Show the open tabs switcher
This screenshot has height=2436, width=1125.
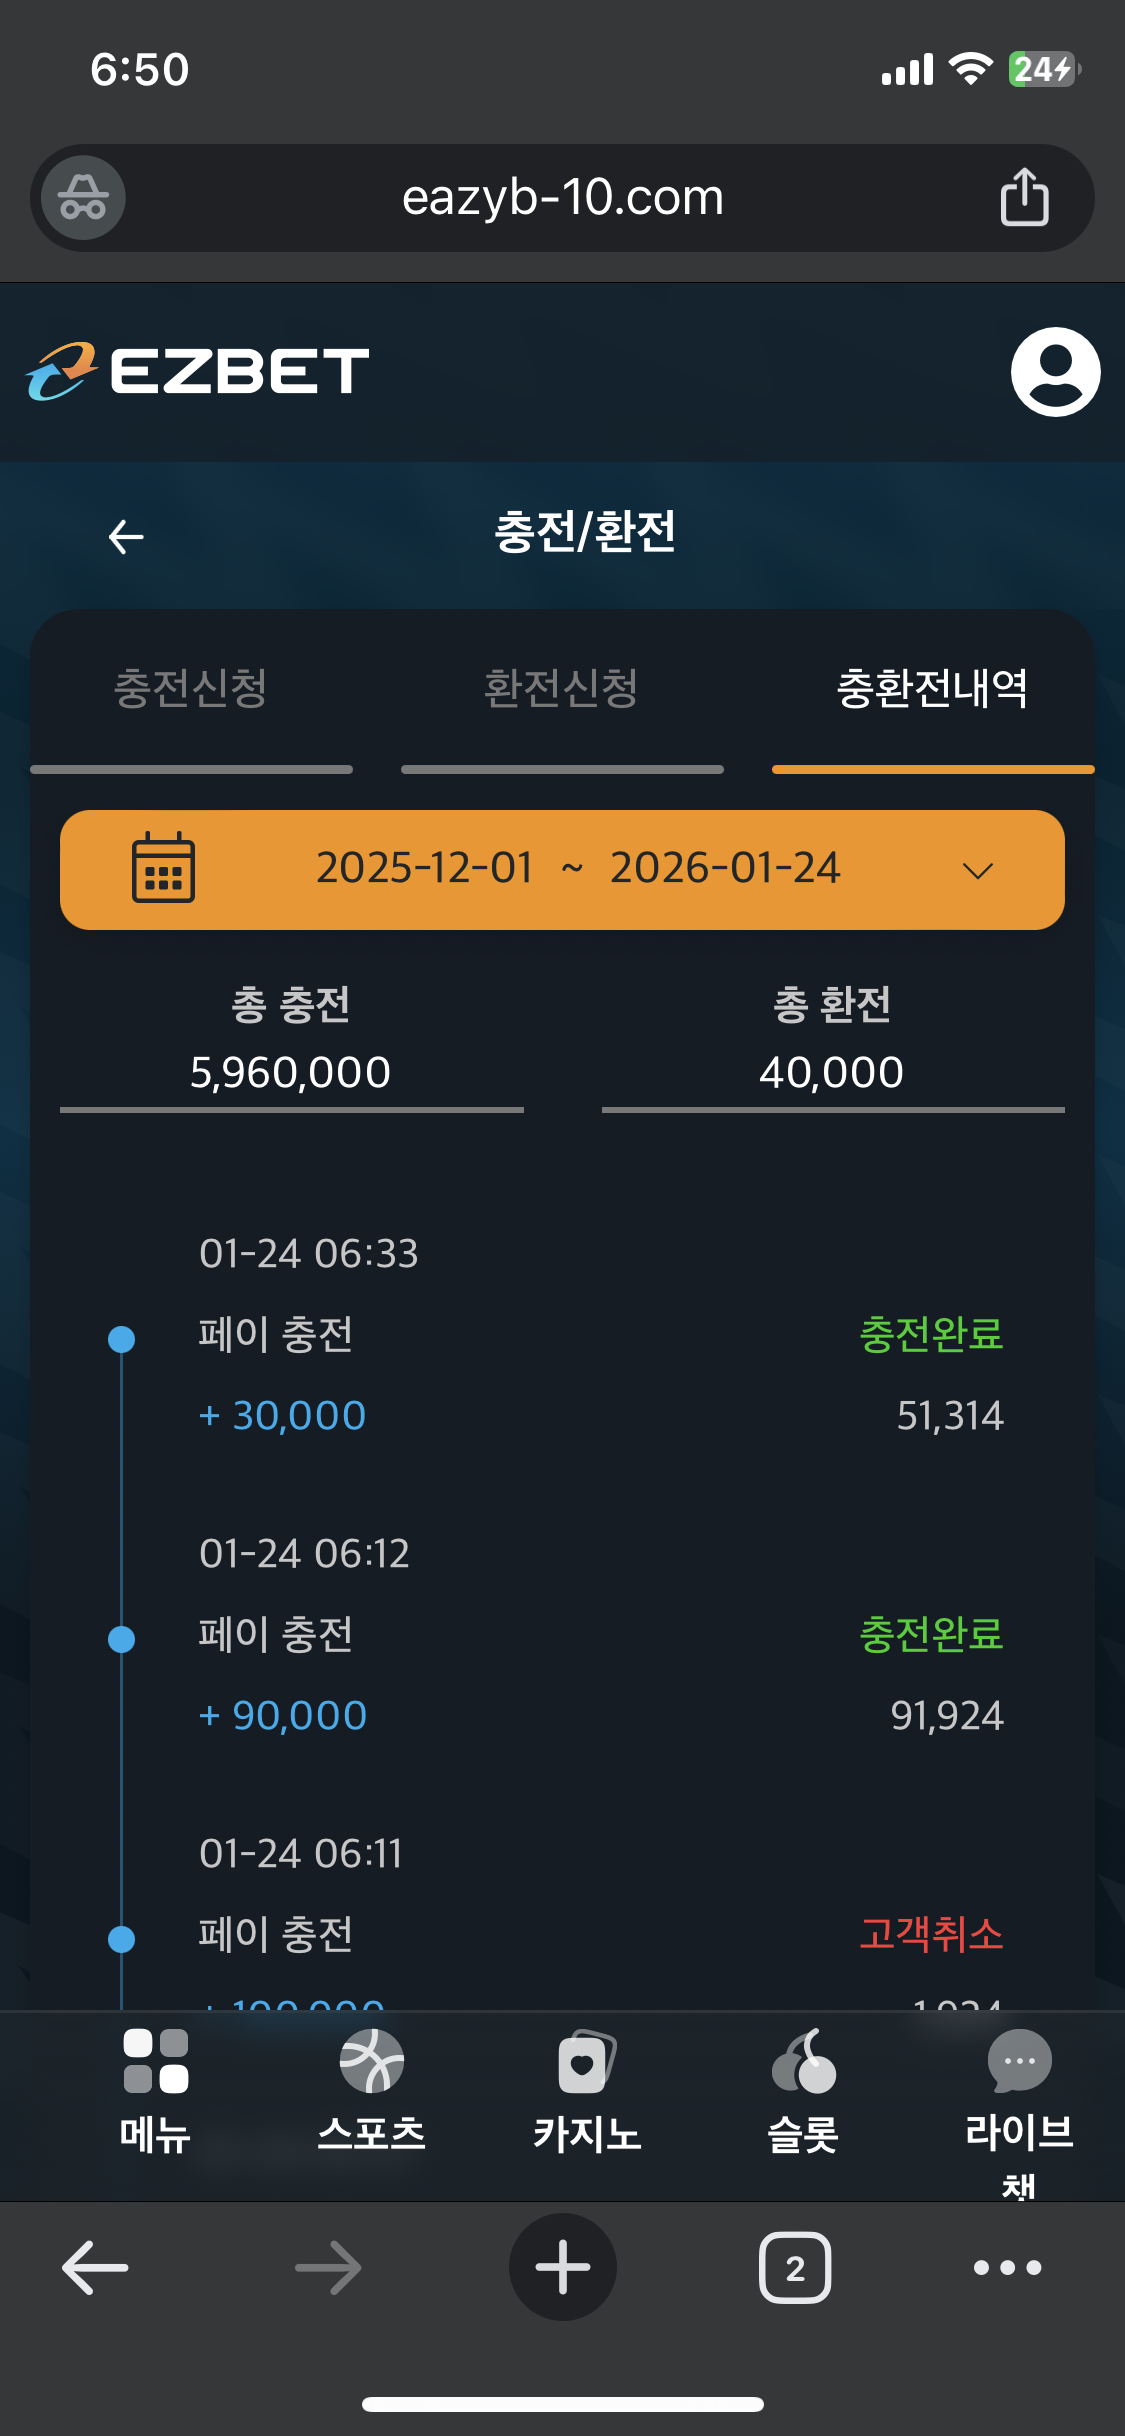795,2267
